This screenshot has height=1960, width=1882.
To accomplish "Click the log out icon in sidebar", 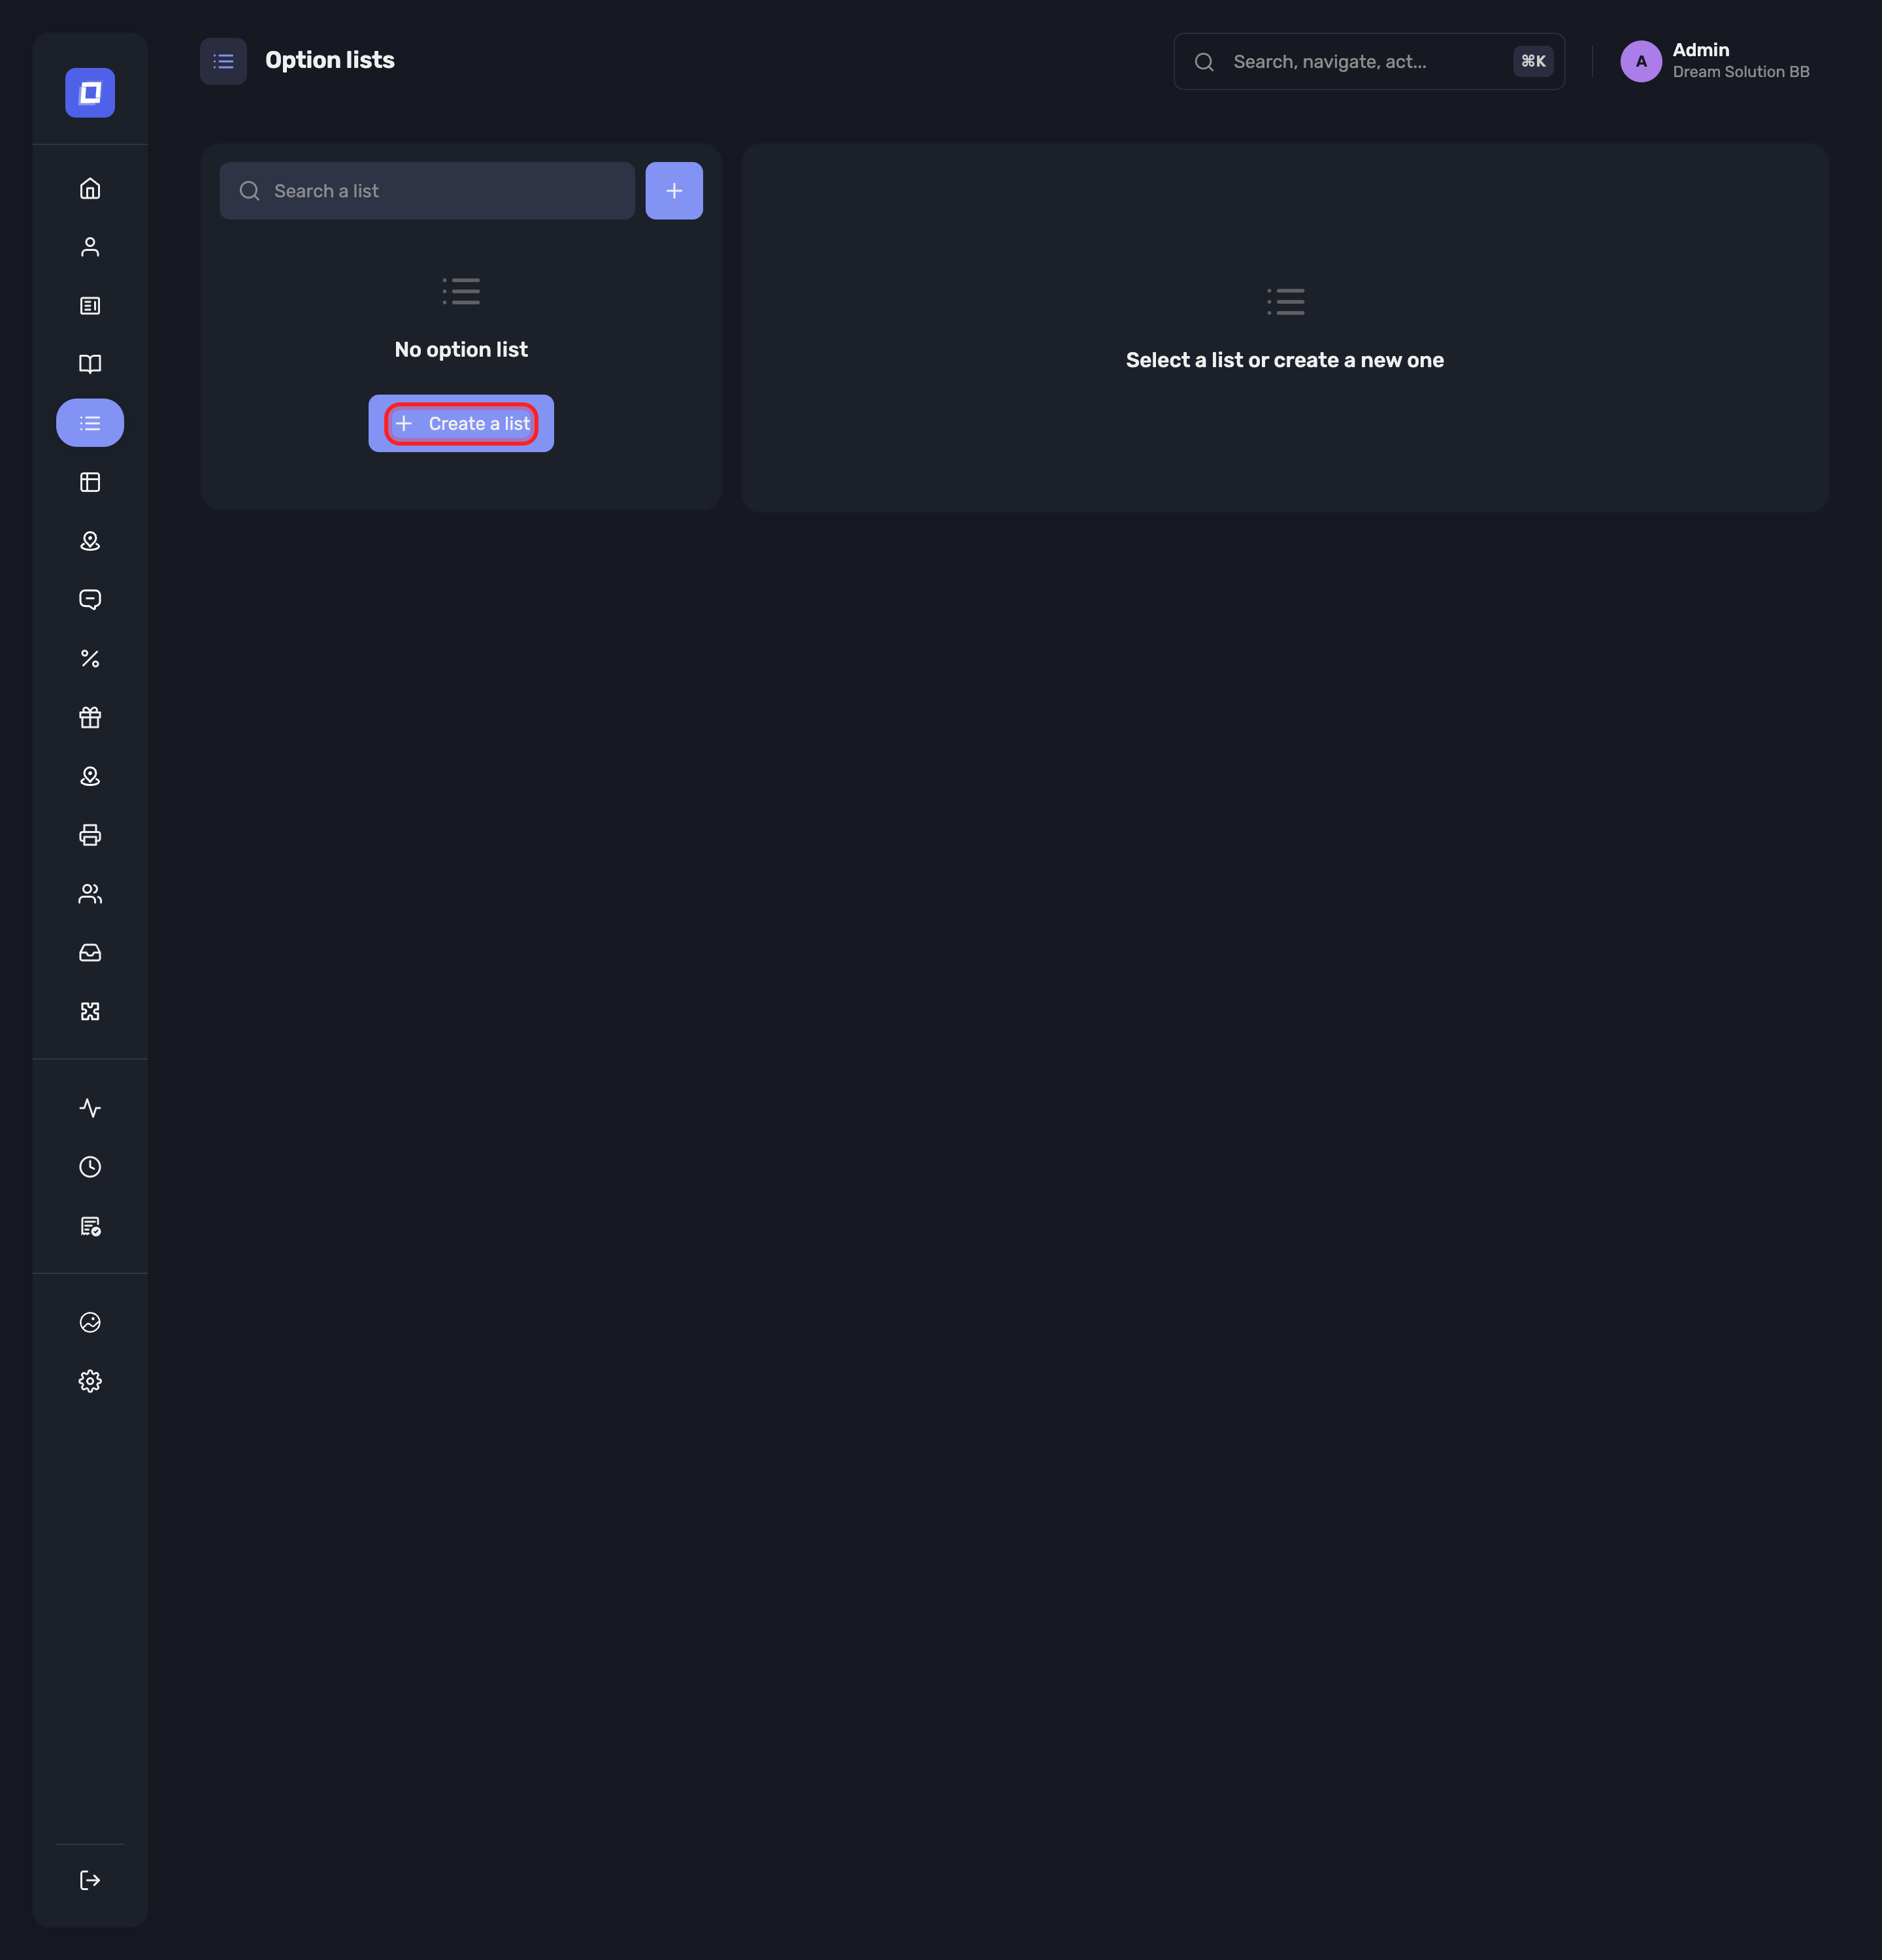I will [90, 1880].
